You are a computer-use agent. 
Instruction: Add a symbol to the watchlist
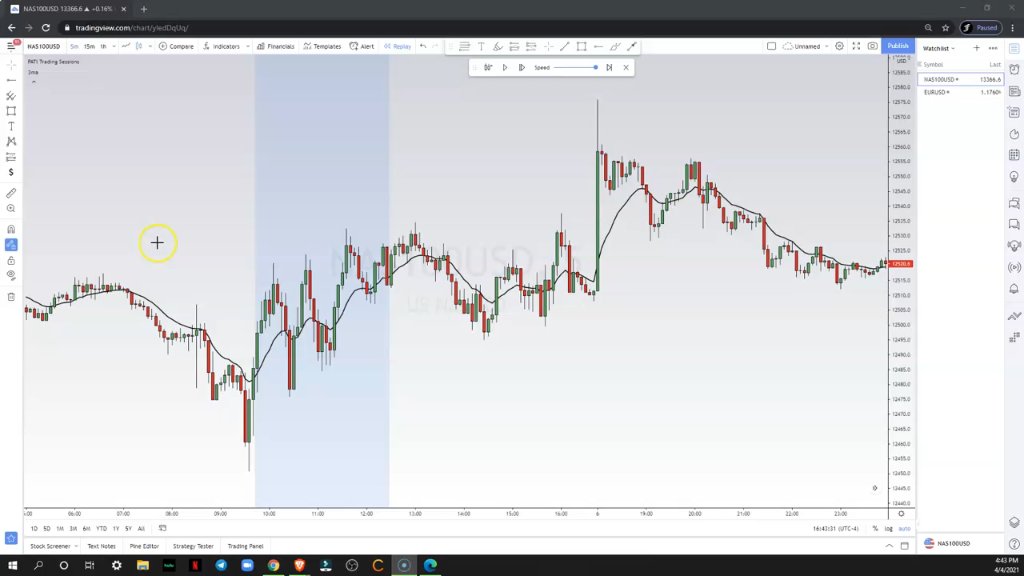click(x=976, y=48)
